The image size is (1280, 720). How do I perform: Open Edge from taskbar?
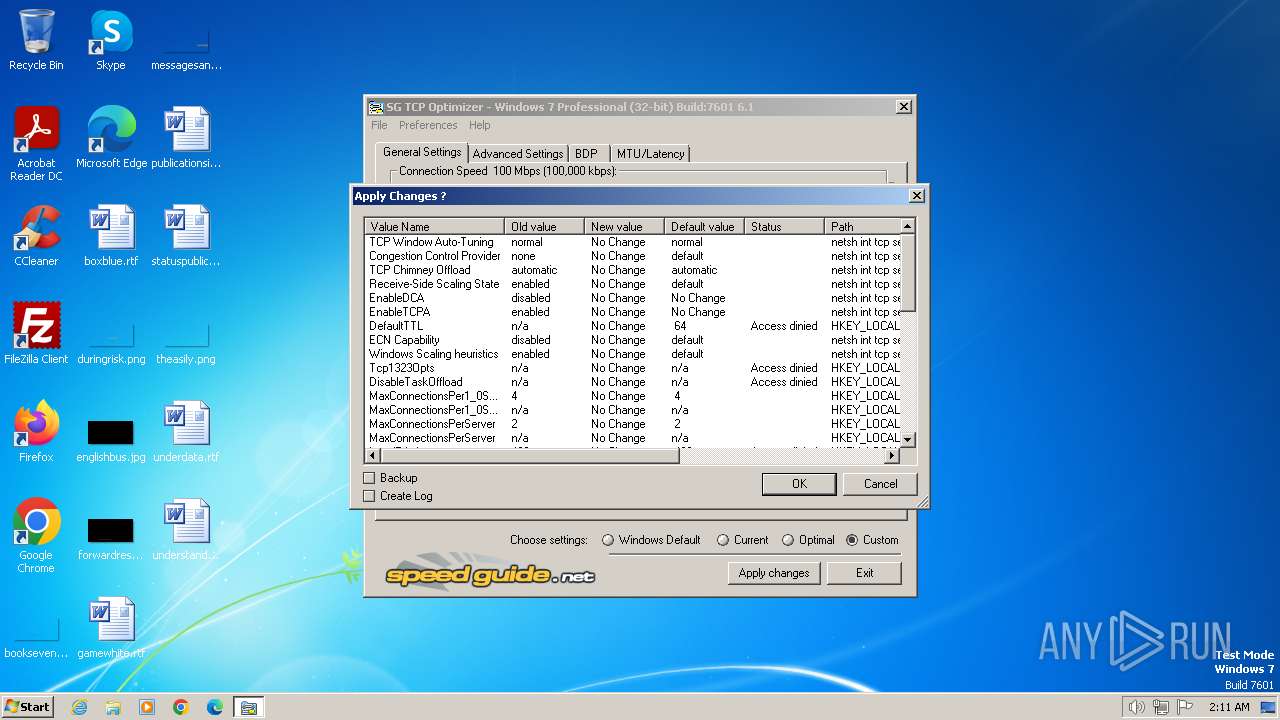(x=215, y=707)
